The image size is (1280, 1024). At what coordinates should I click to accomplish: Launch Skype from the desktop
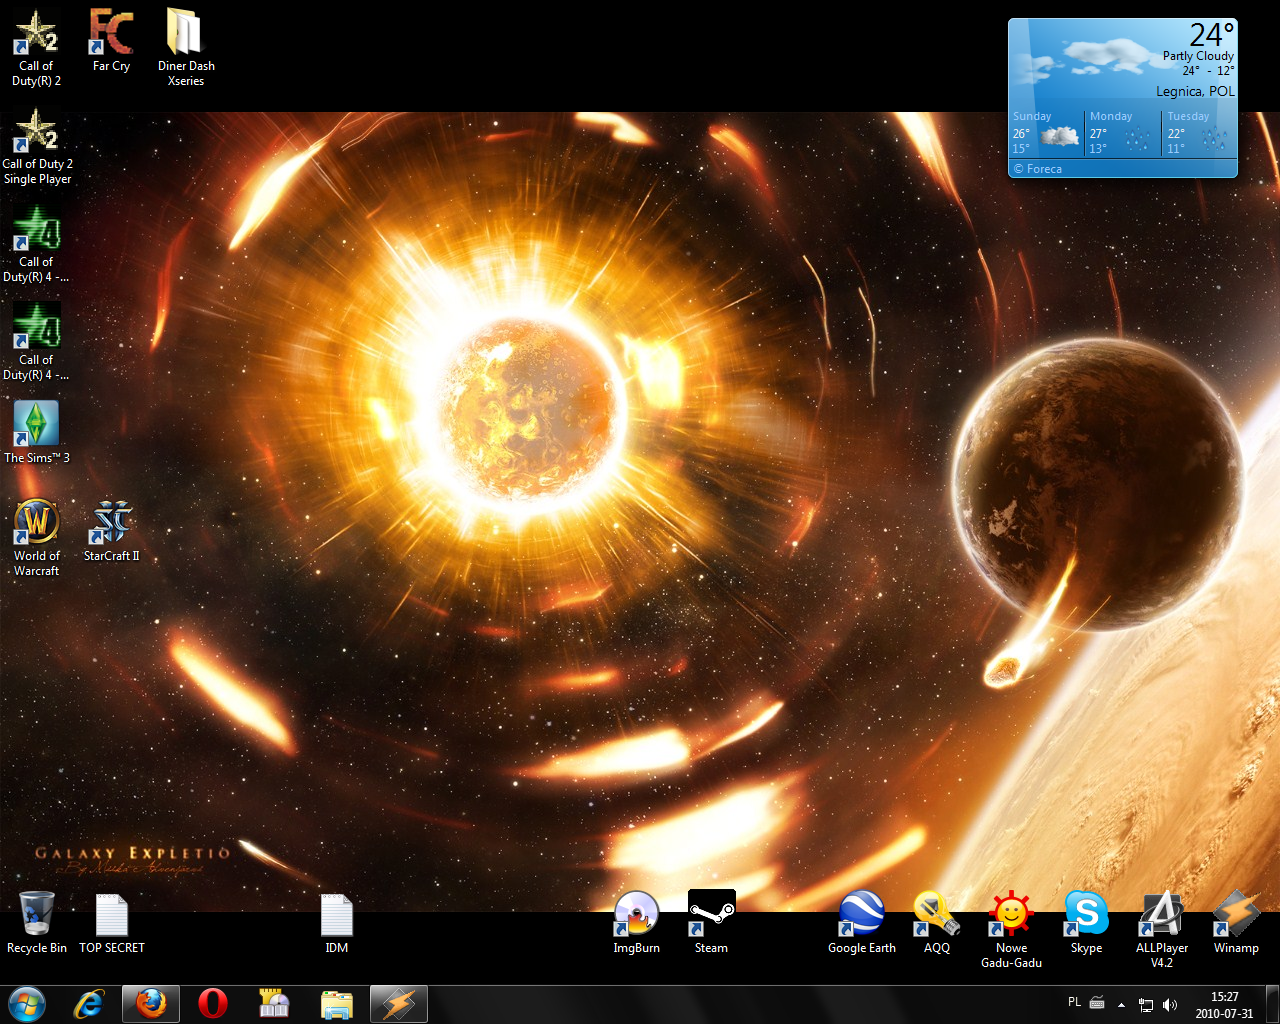click(x=1086, y=922)
